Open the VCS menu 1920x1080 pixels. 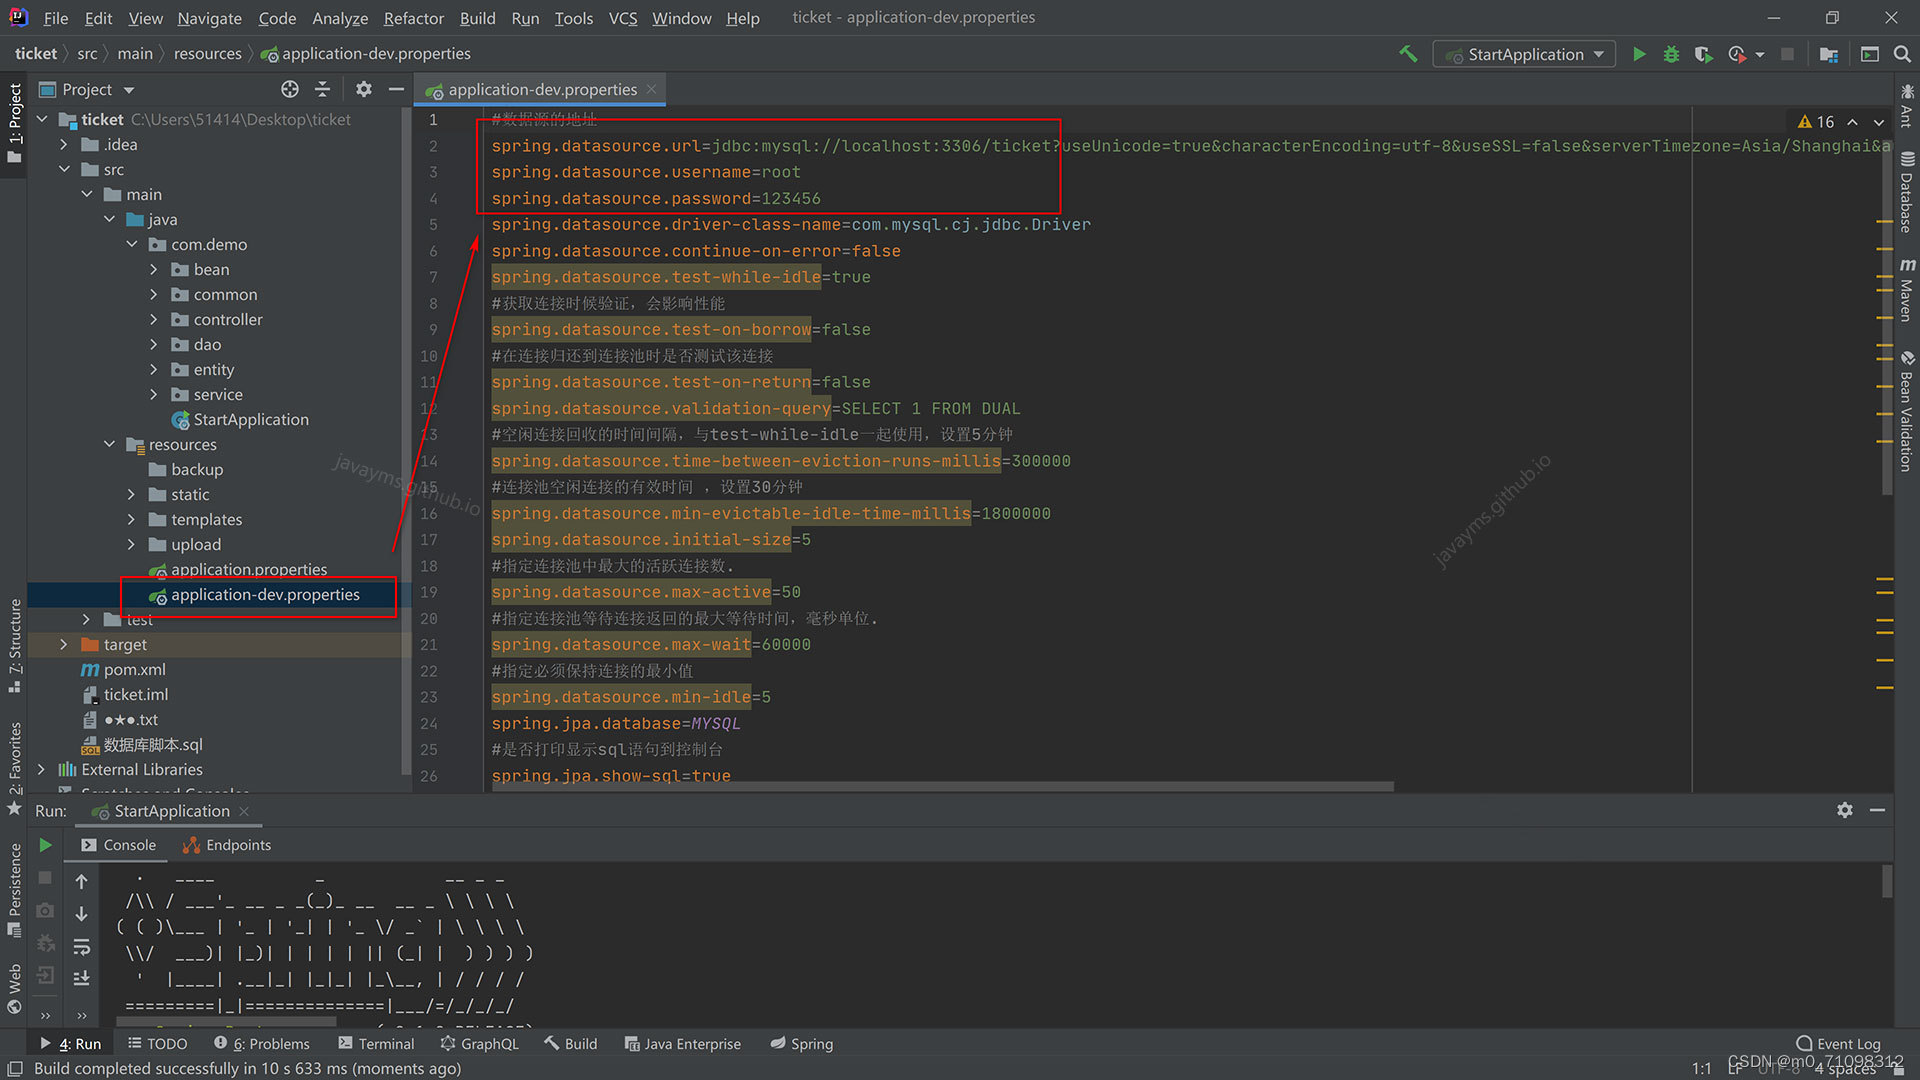point(622,18)
